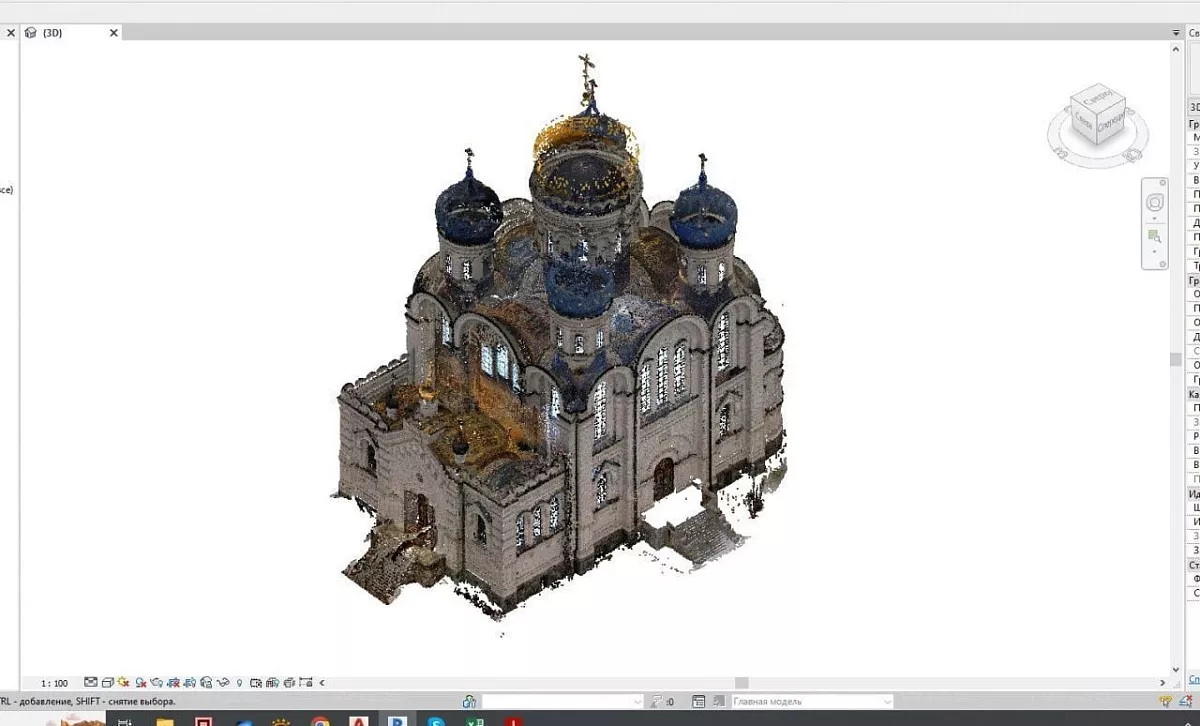Toggle Shadows icon in view control bar

141,683
